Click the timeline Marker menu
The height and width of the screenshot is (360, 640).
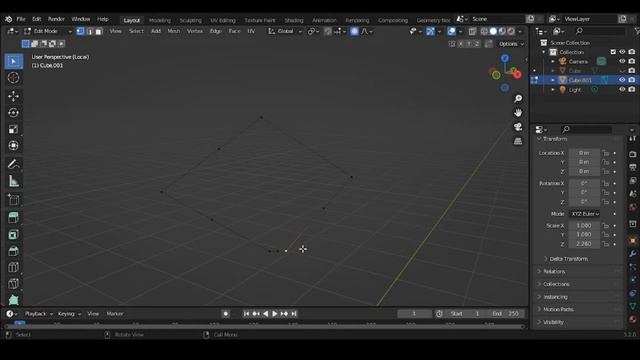(115, 314)
